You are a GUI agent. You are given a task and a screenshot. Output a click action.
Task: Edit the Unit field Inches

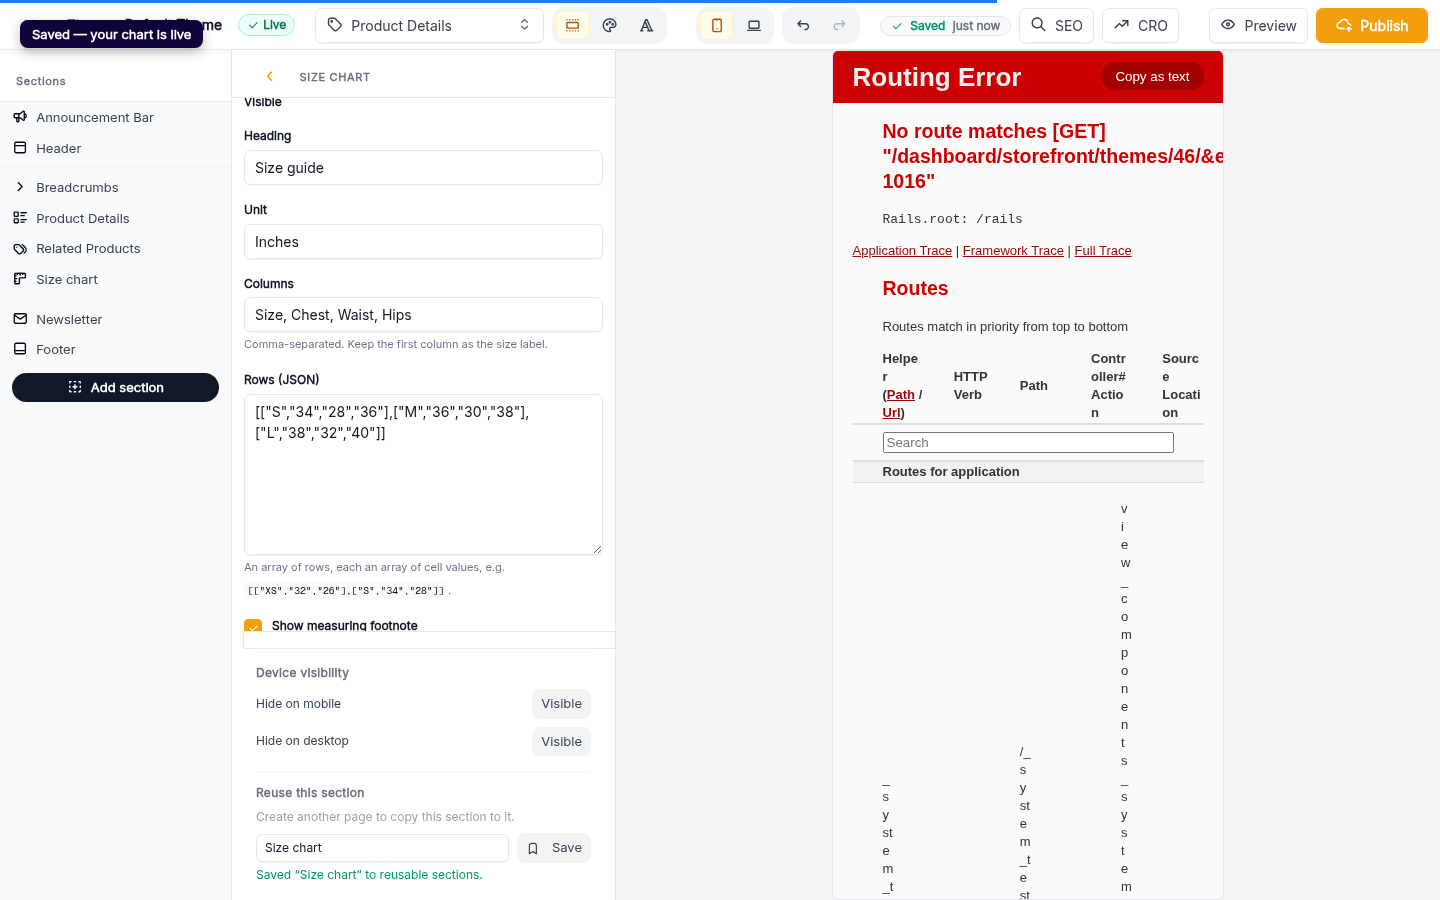(x=423, y=242)
